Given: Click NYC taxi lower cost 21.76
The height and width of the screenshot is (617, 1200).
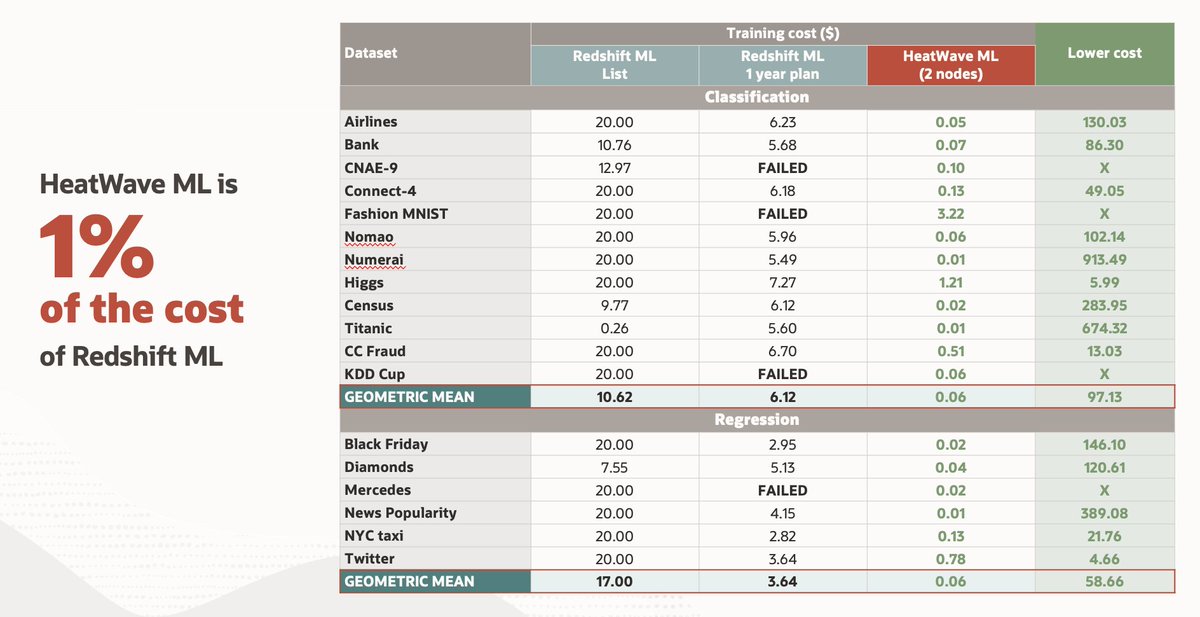Looking at the screenshot, I should coord(1104,536).
